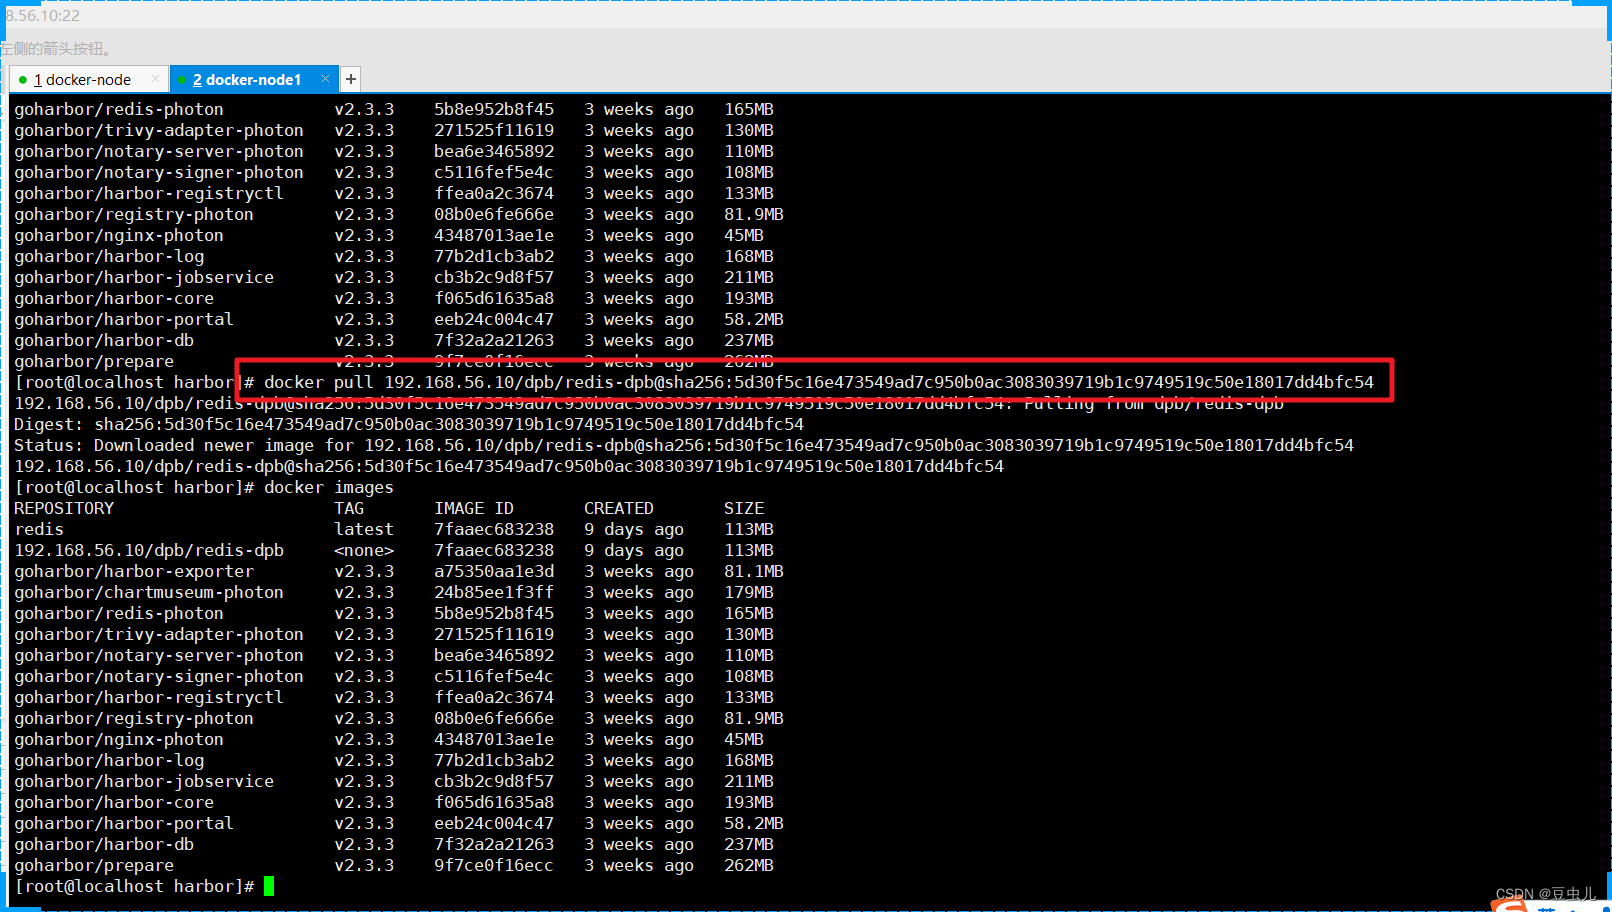The width and height of the screenshot is (1612, 912).
Task: Click the REPOSITORY column header text
Action: point(63,508)
